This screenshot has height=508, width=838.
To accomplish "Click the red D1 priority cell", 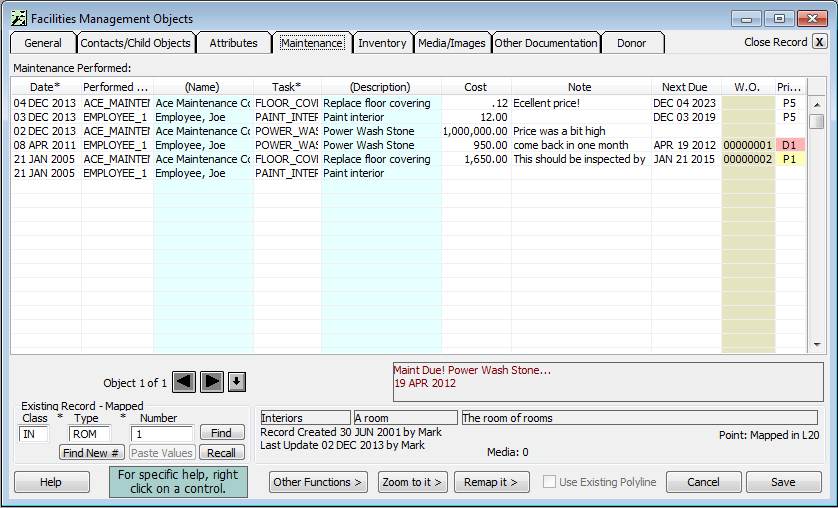I will click(x=790, y=145).
